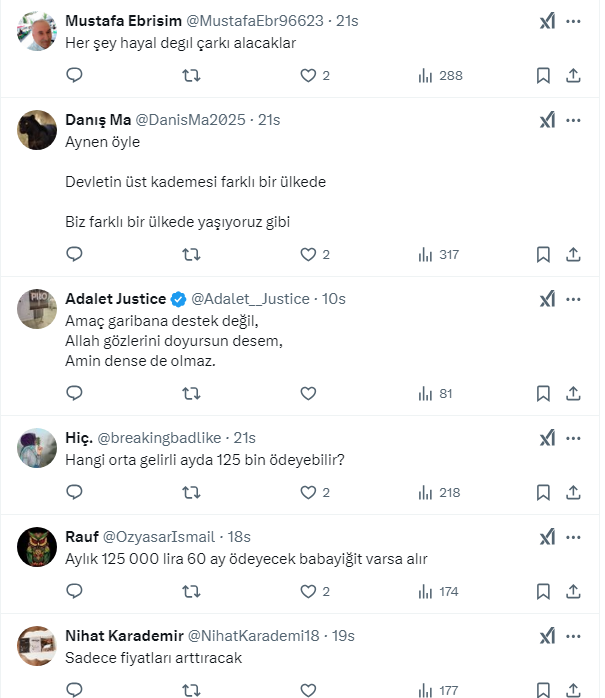Open more options on Adalet Justice's tweet

(x=573, y=298)
